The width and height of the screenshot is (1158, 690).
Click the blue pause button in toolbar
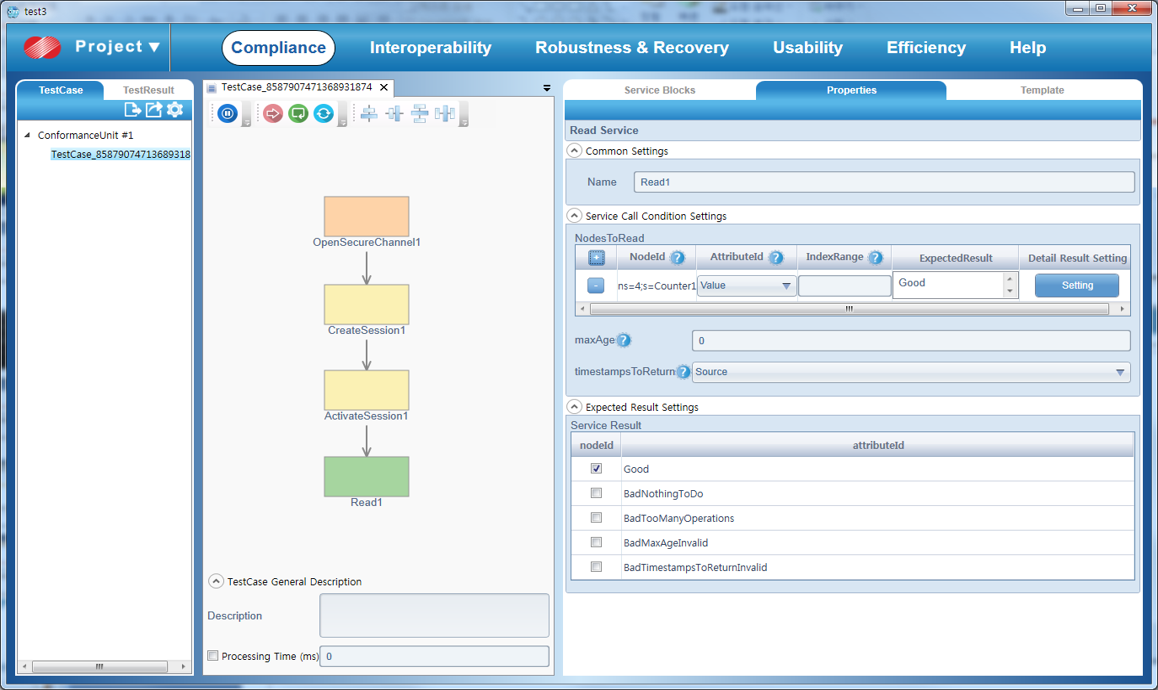227,114
